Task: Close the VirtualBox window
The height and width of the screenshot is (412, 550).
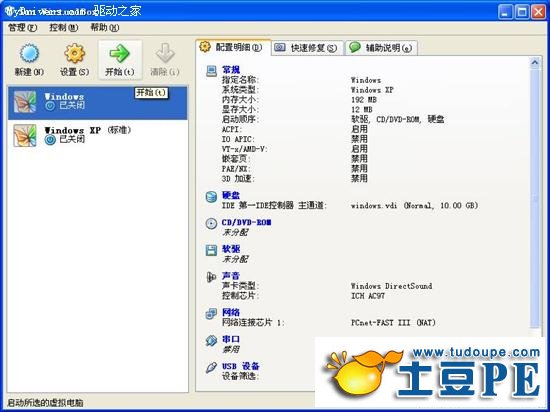Action: (538, 12)
